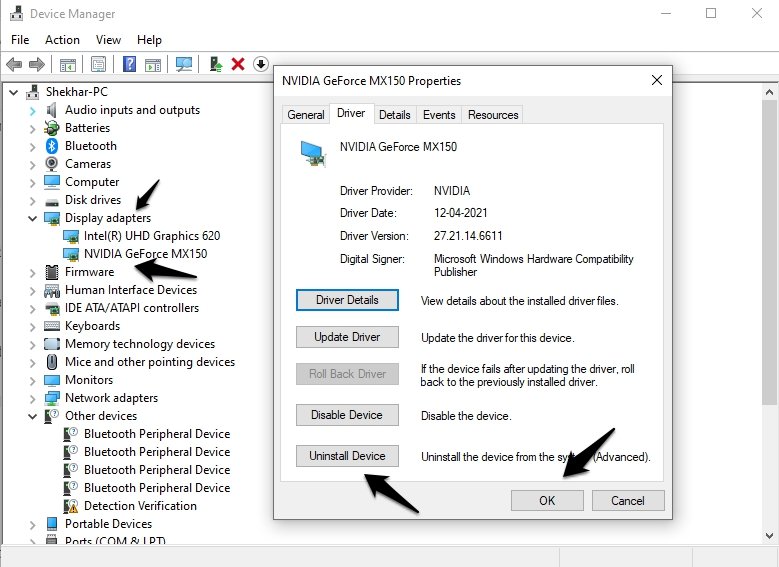
Task: Click the Bluetooth category icon
Action: point(52,146)
